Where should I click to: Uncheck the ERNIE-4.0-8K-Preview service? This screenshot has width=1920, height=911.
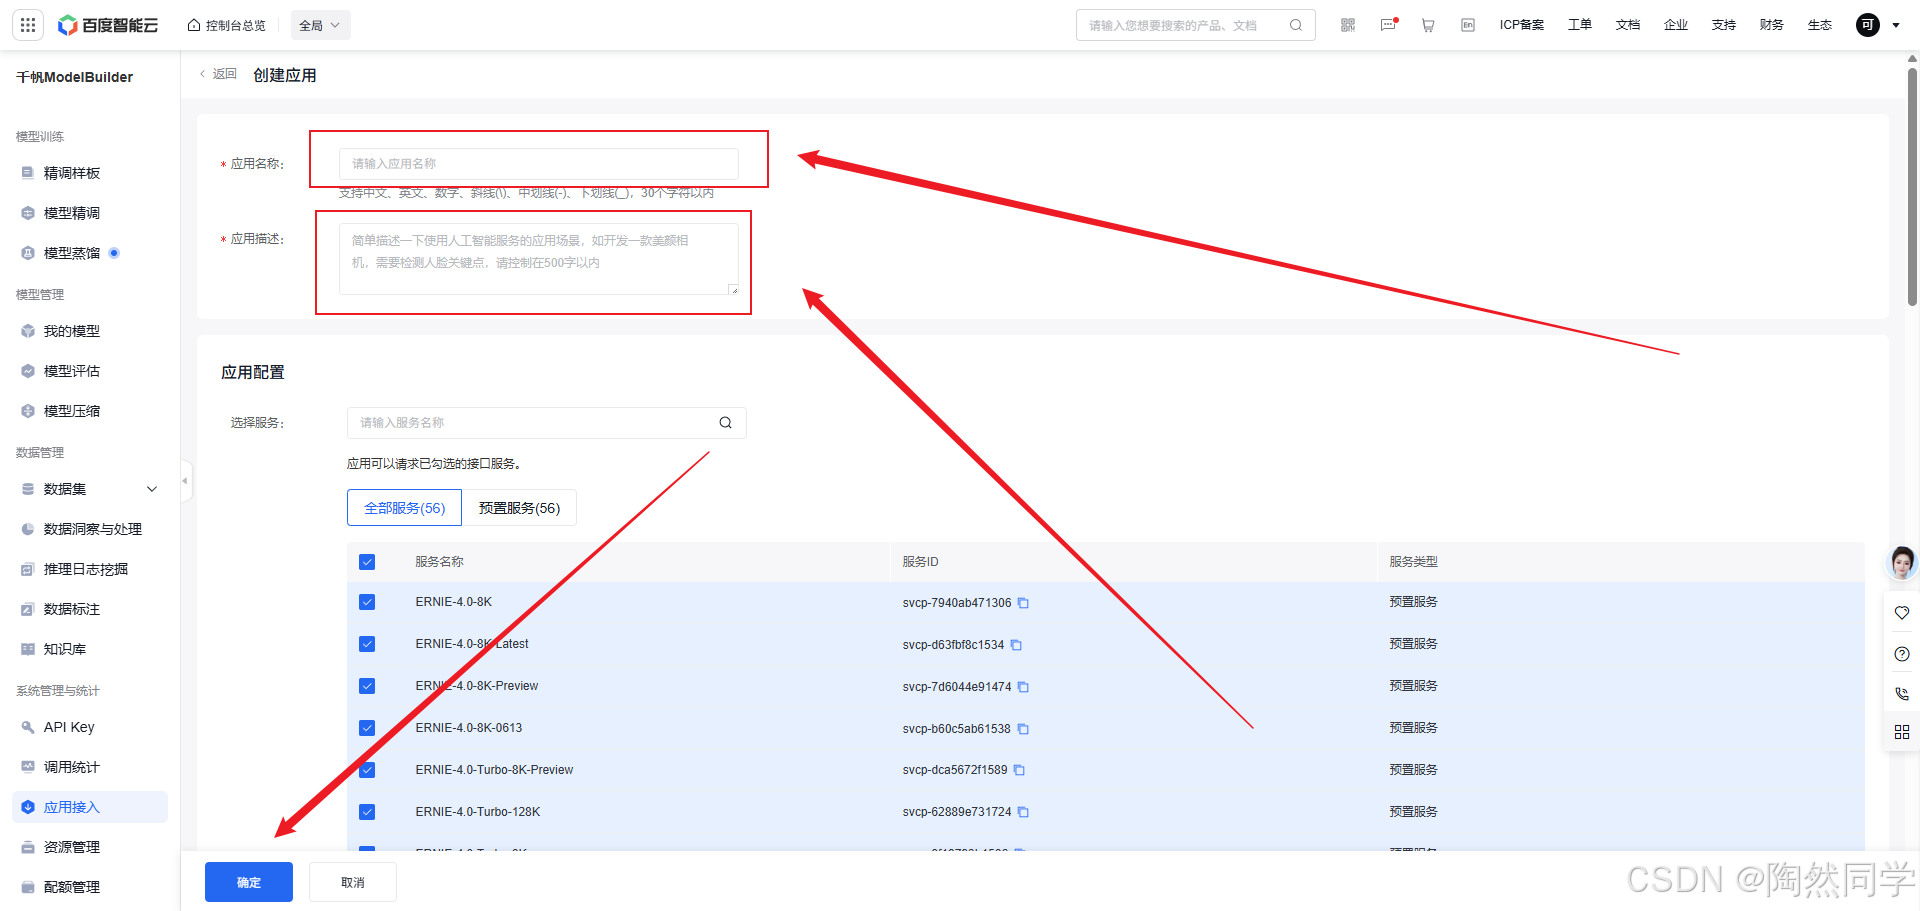[367, 686]
